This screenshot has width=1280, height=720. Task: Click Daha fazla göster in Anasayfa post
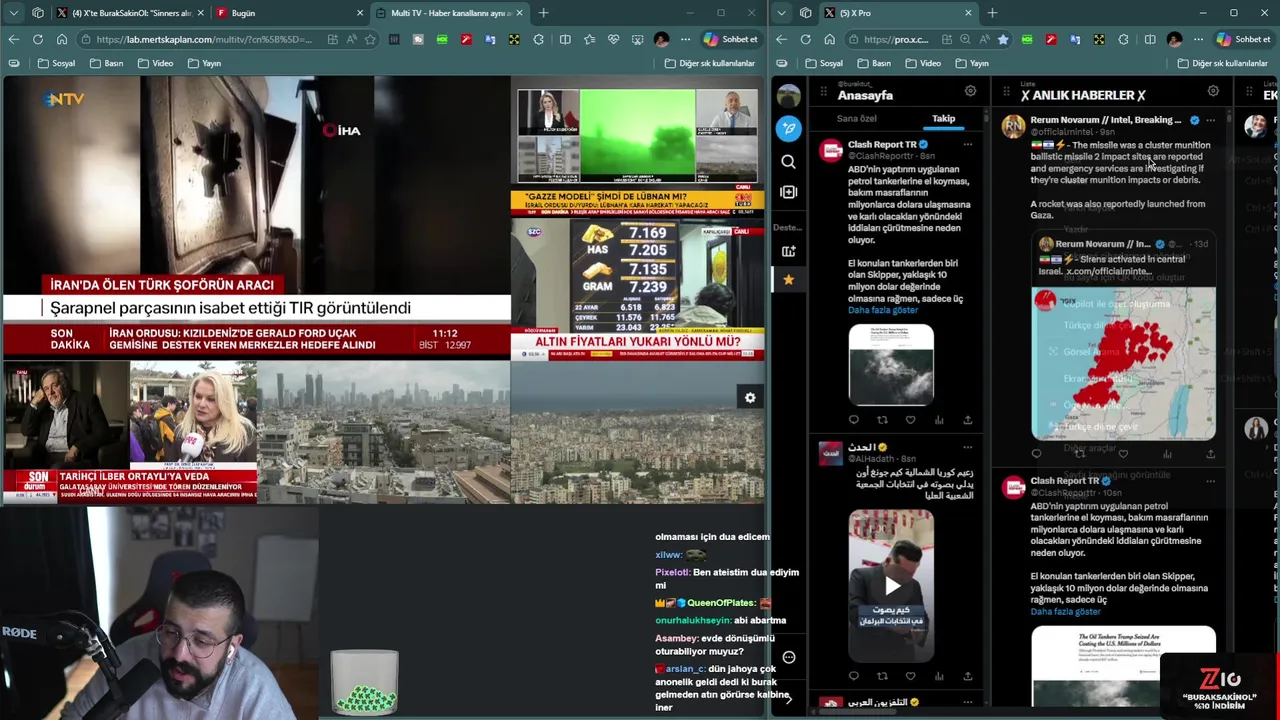coord(883,310)
